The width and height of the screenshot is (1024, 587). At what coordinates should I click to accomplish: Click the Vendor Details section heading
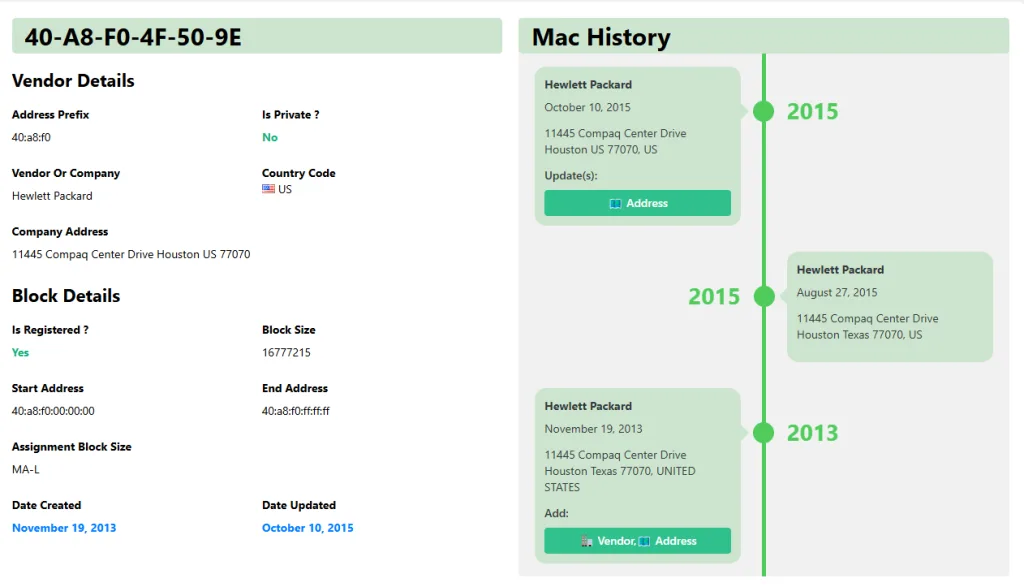click(73, 81)
